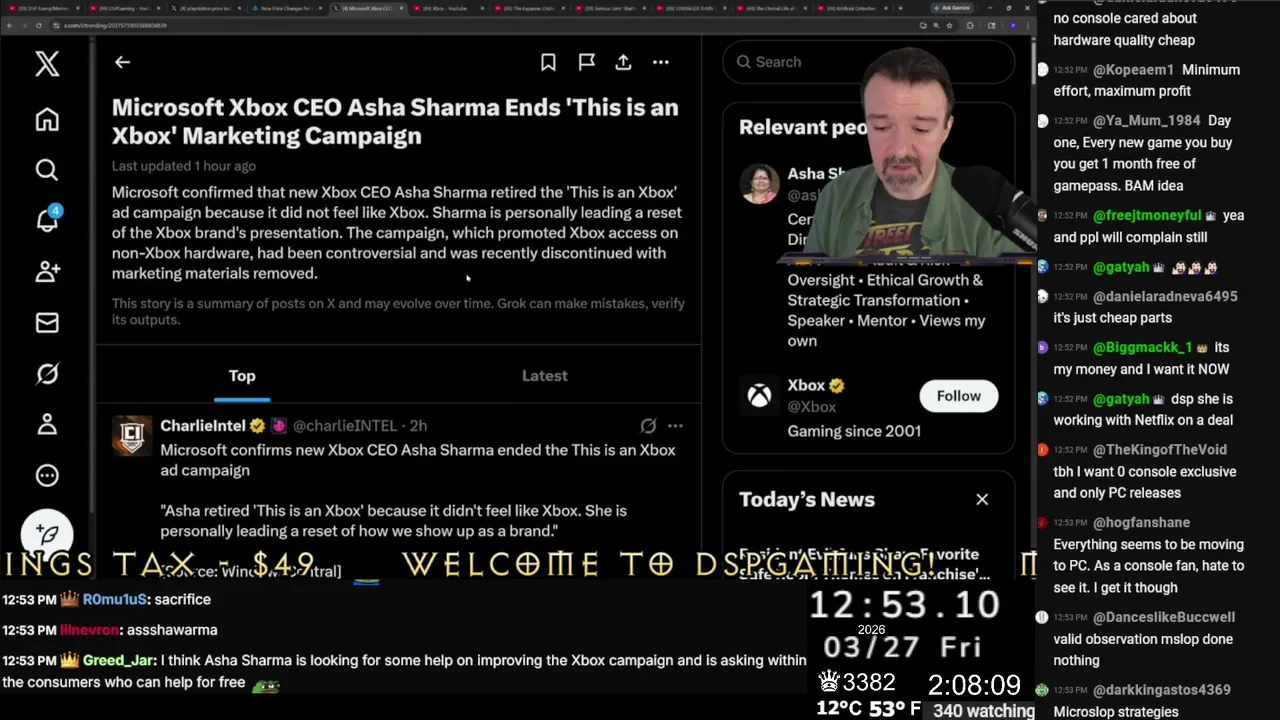Open the Follow/people sidebar icon
Viewport: 1280px width, 720px height.
47,271
